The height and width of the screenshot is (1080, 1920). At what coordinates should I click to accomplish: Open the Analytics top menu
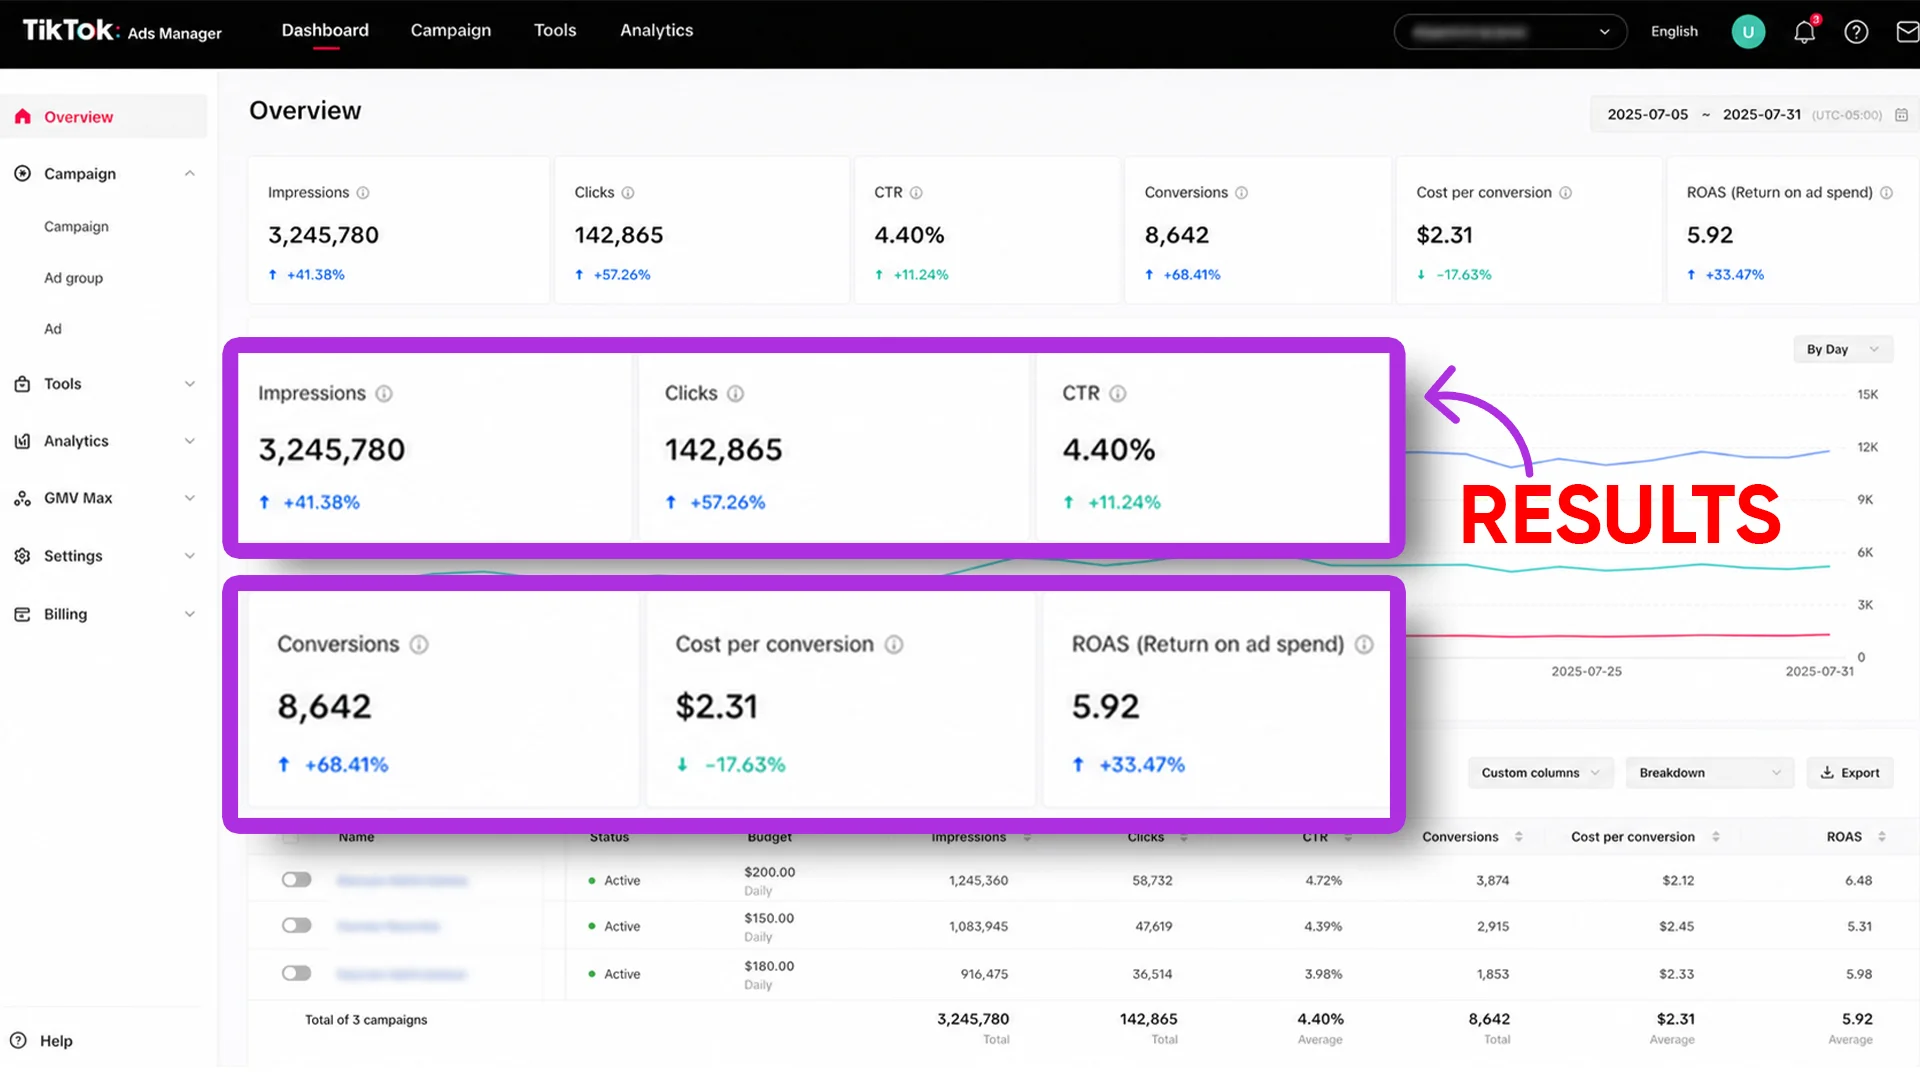tap(656, 30)
